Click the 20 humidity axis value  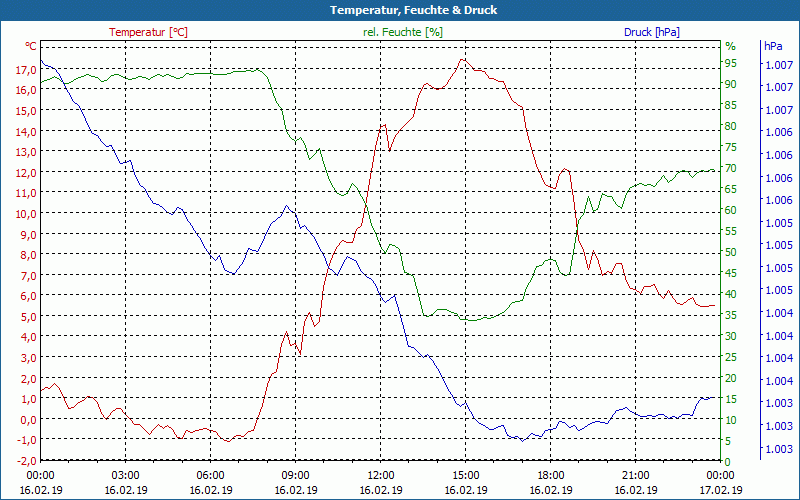[731, 378]
